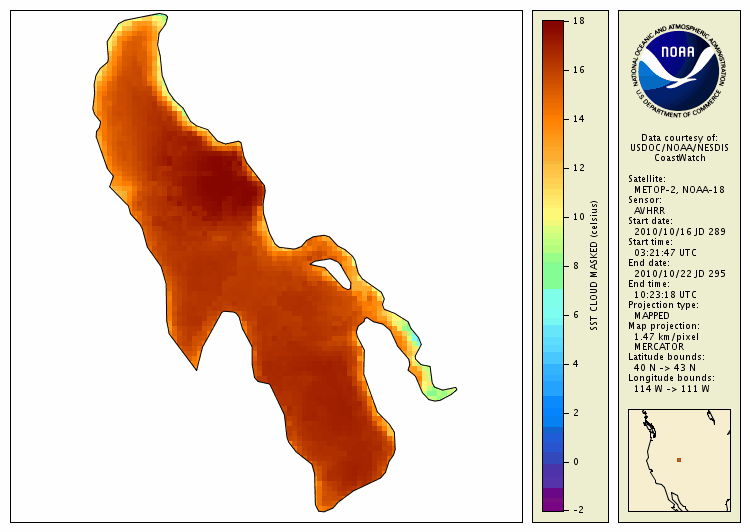Click the CoastWatch text

[x=679, y=158]
